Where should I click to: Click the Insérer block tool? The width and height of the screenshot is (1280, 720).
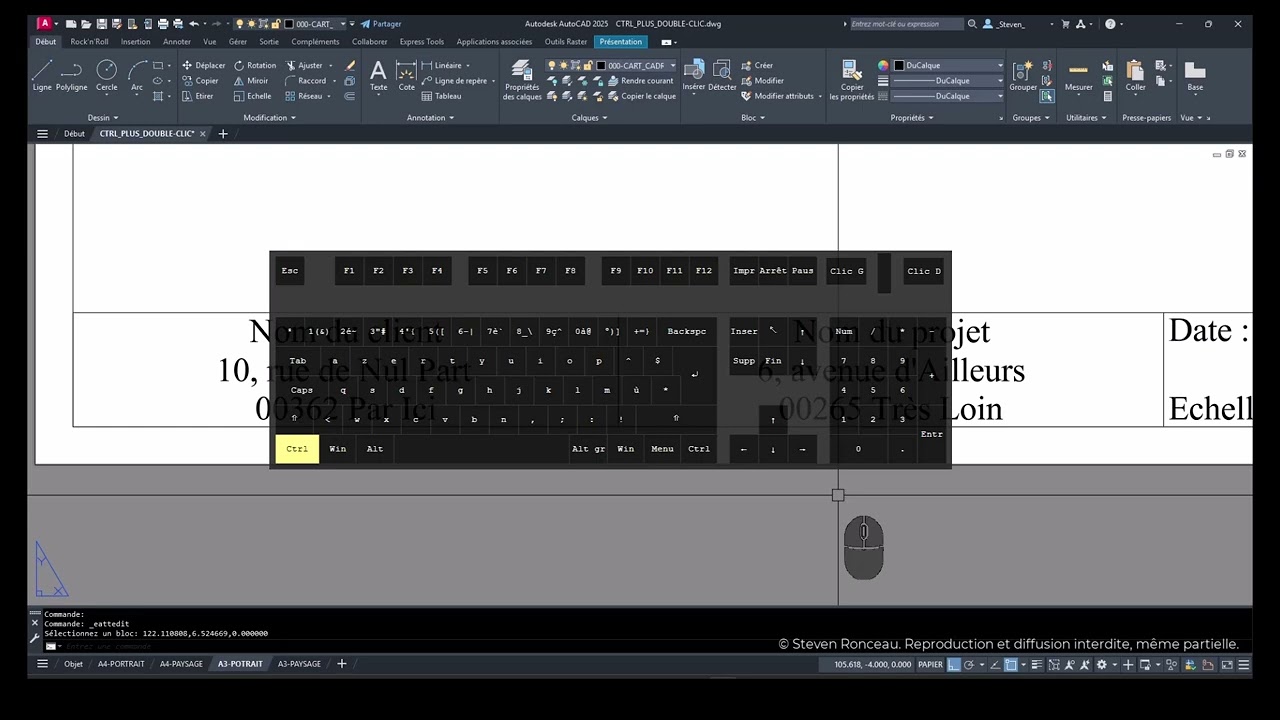(694, 76)
